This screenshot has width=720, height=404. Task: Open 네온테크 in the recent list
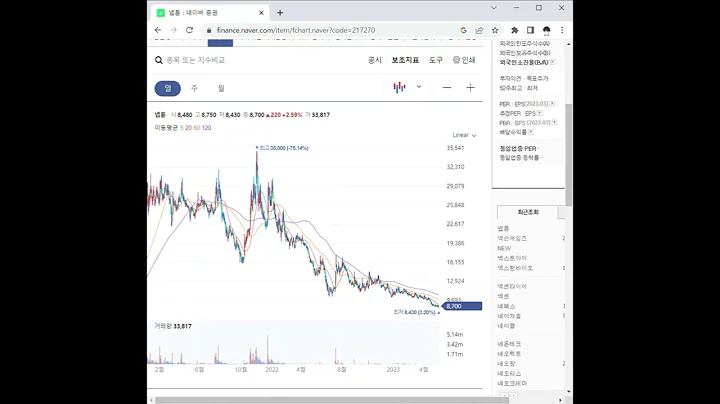pyautogui.click(x=509, y=344)
